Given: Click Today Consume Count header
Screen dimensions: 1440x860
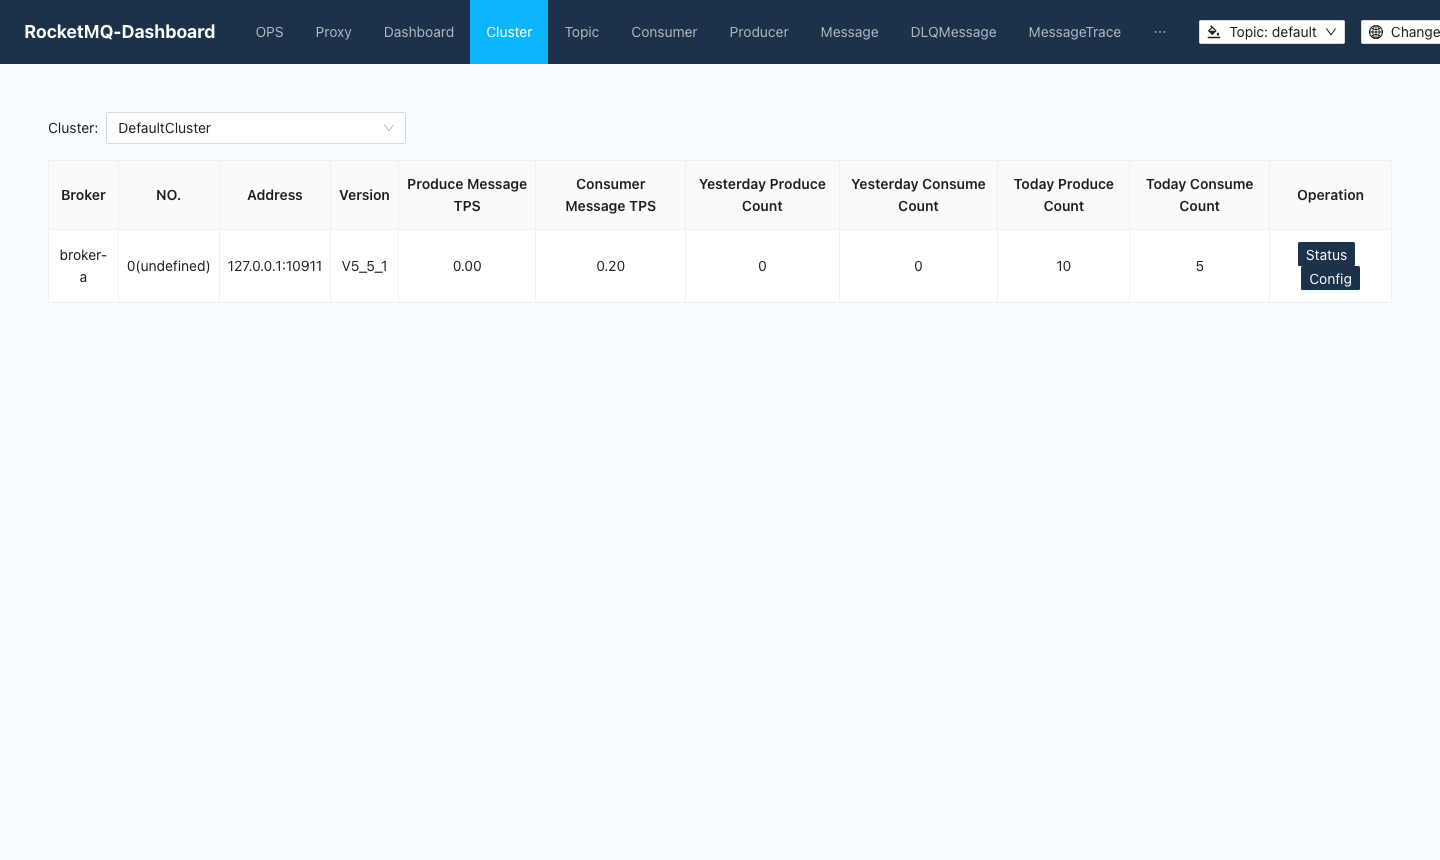Looking at the screenshot, I should (x=1199, y=195).
